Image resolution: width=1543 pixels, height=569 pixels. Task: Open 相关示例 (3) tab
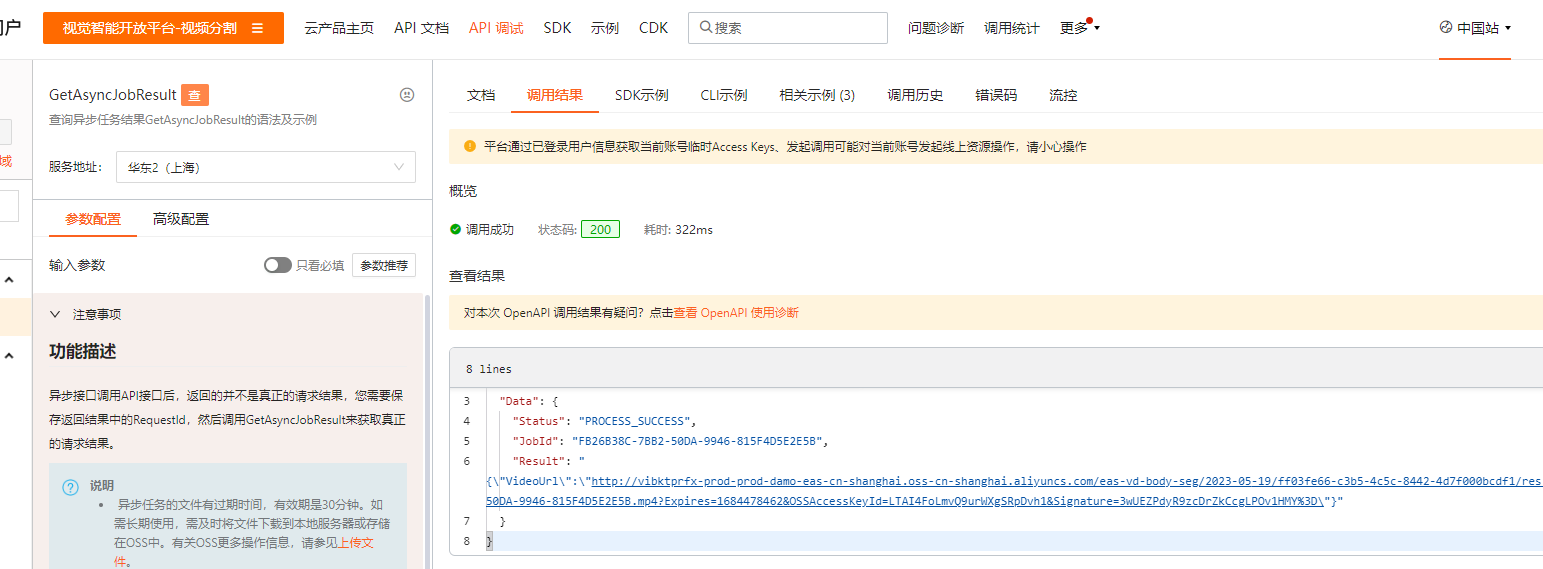point(817,95)
